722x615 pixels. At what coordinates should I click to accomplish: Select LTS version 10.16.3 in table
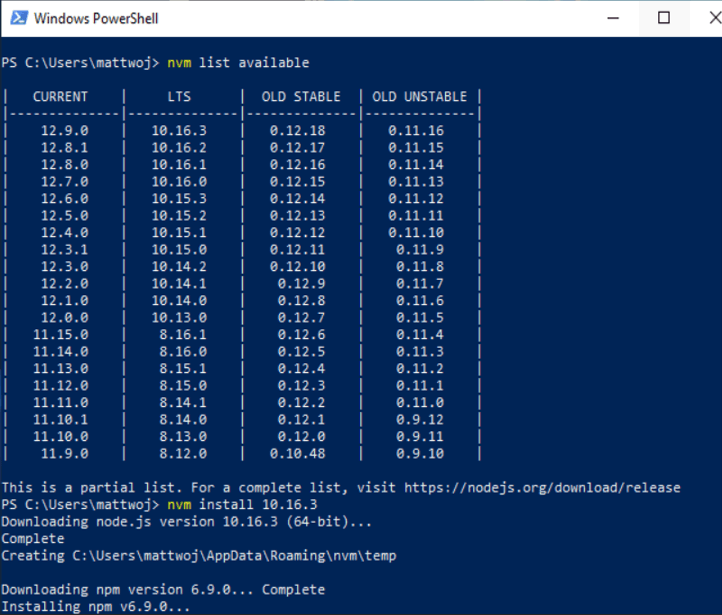[180, 131]
